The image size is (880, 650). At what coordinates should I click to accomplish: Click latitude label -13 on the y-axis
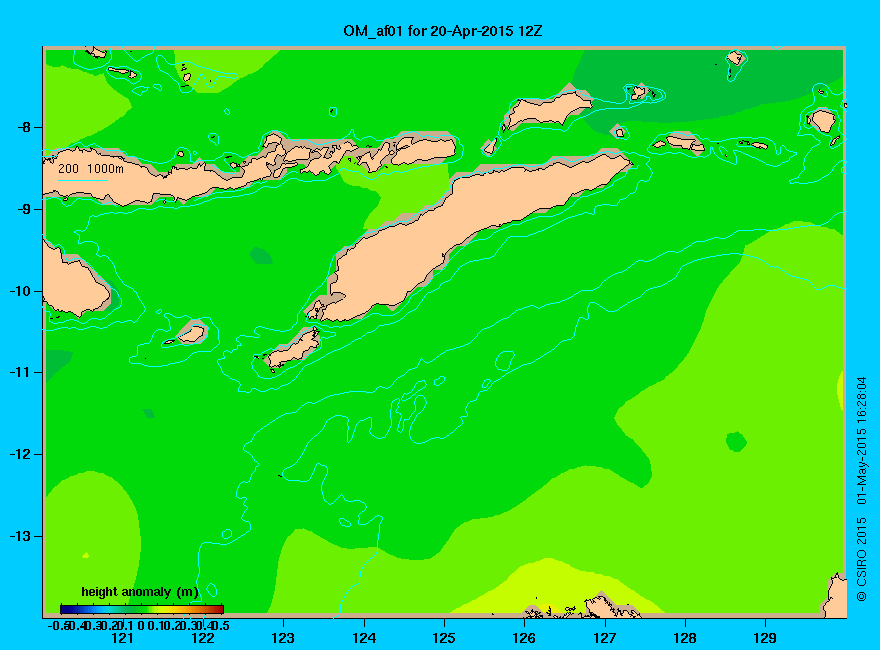pyautogui.click(x=20, y=536)
